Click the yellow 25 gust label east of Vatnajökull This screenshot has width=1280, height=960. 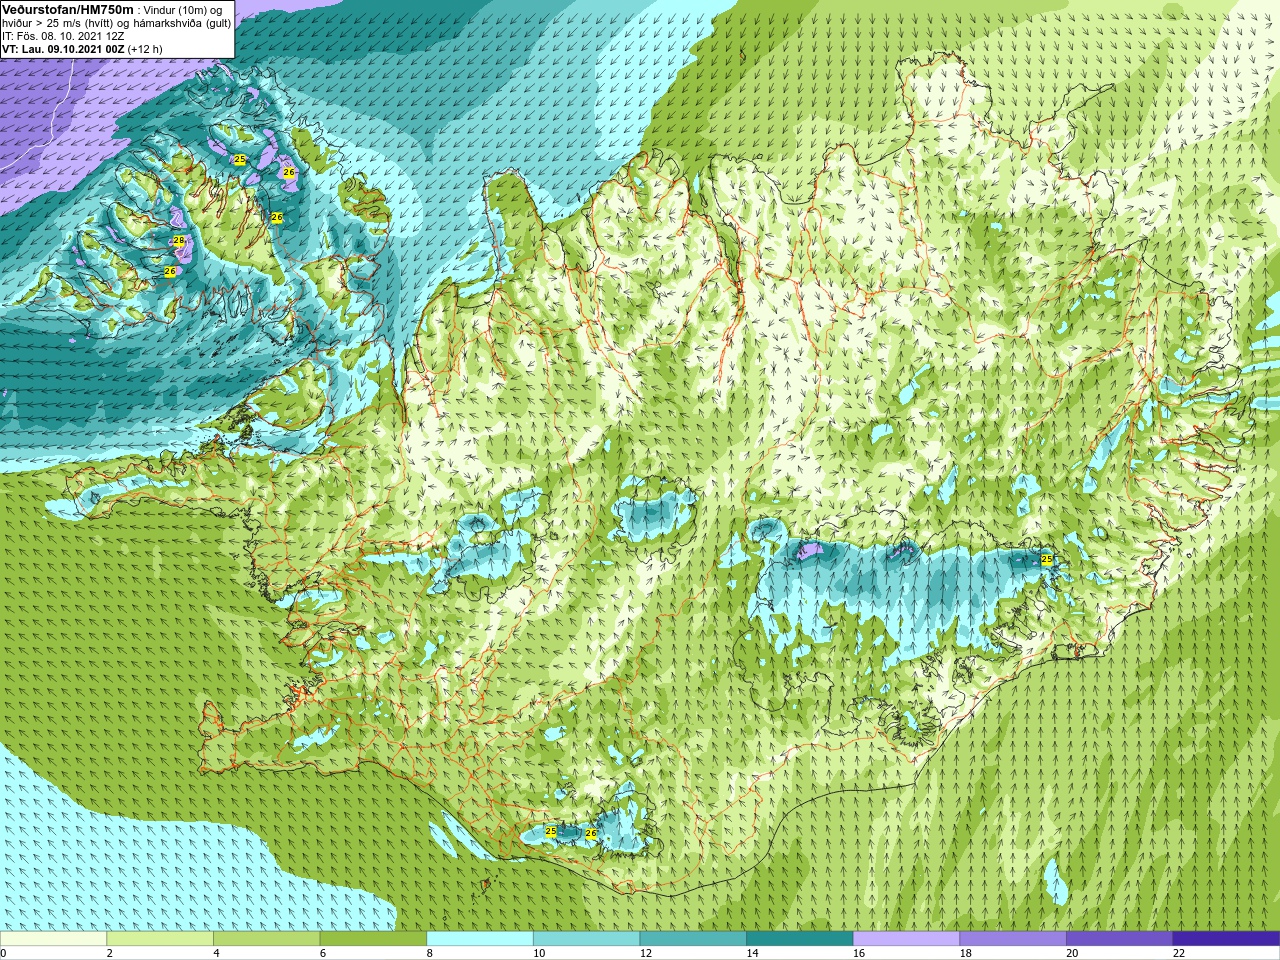1047,559
